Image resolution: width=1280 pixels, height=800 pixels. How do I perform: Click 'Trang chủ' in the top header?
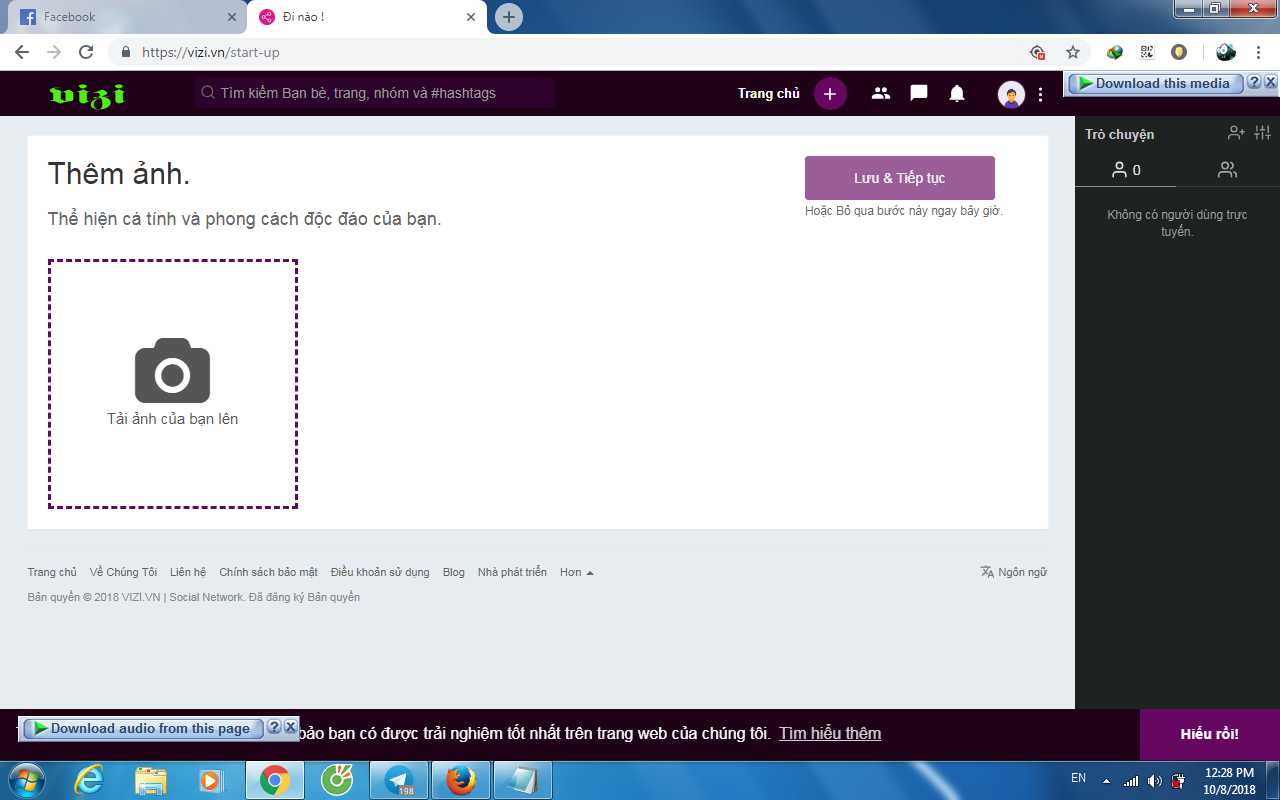tap(768, 93)
